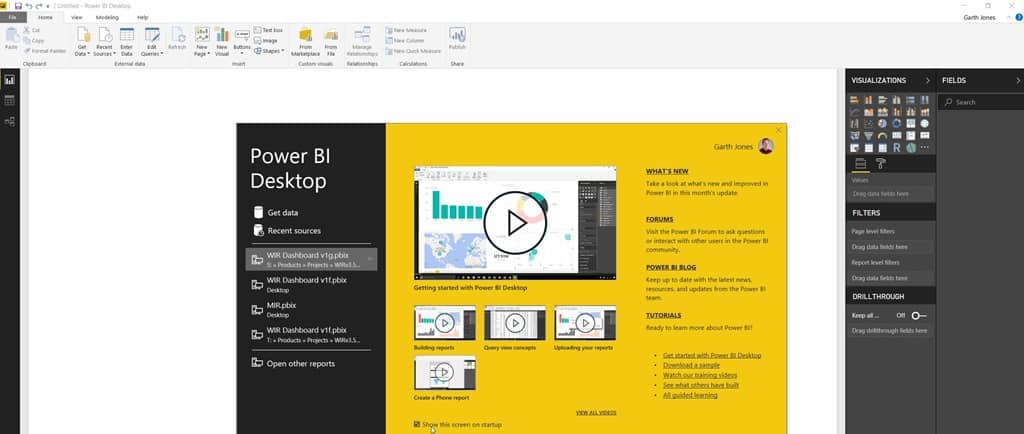
Task: Open the Query view concepts video thumbnail
Action: click(x=515, y=322)
